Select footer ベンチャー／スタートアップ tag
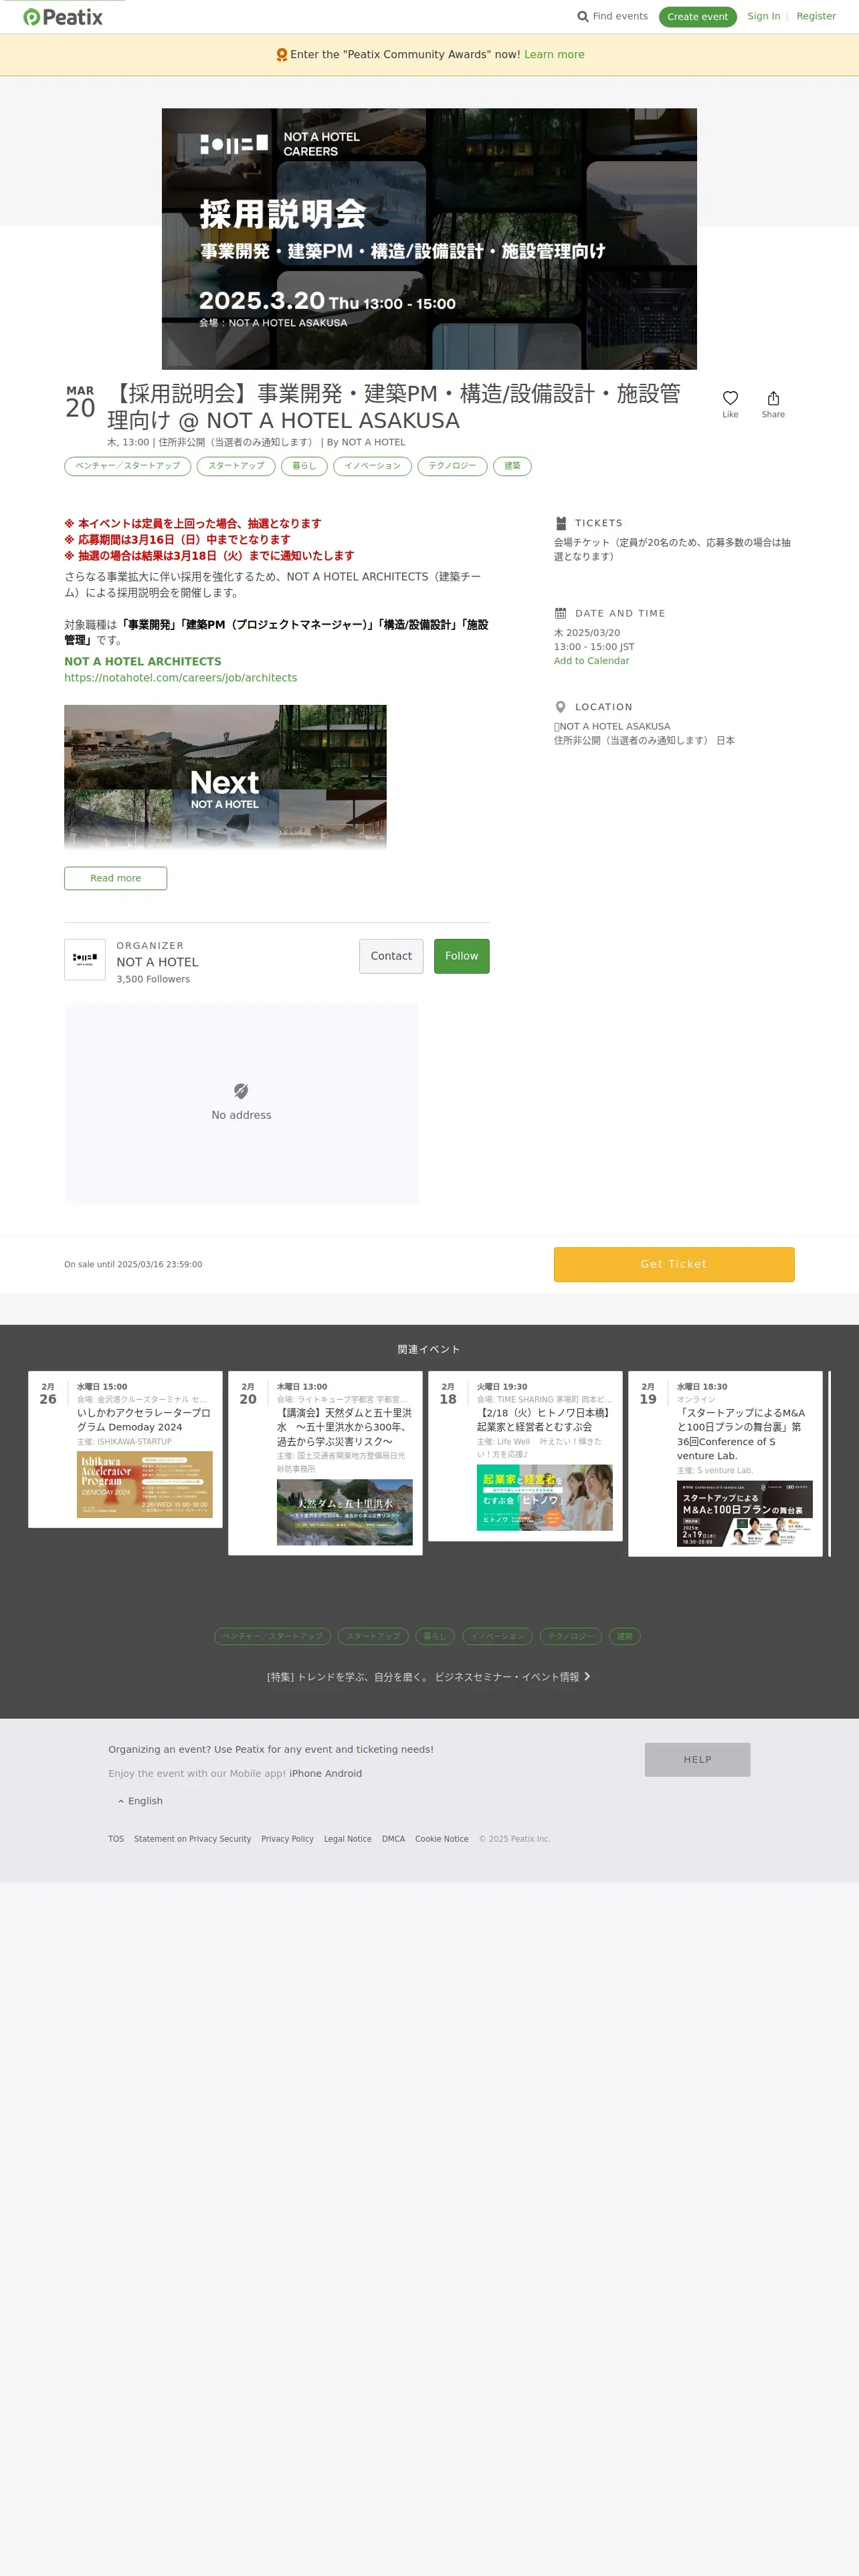The image size is (859, 2576). (x=273, y=1636)
